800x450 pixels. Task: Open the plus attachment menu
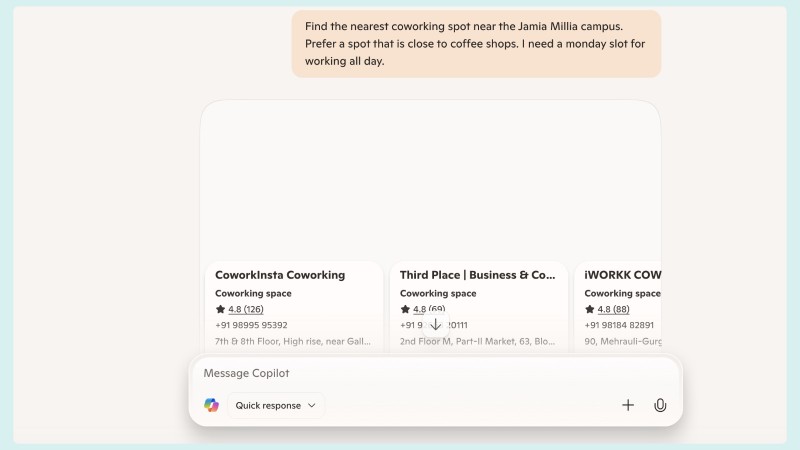[x=628, y=405]
